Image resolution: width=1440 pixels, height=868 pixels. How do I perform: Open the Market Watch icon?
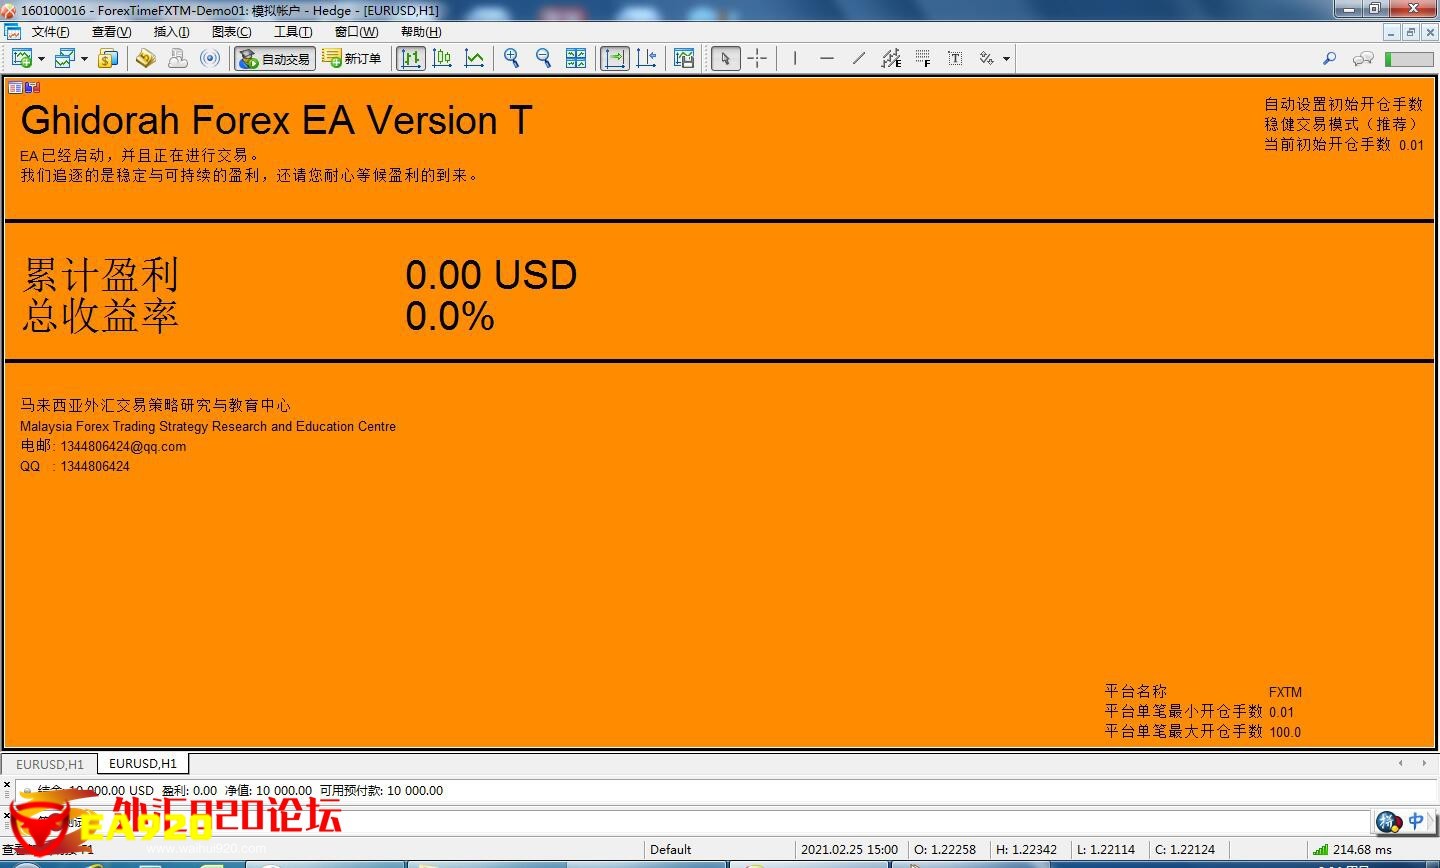tap(108, 59)
